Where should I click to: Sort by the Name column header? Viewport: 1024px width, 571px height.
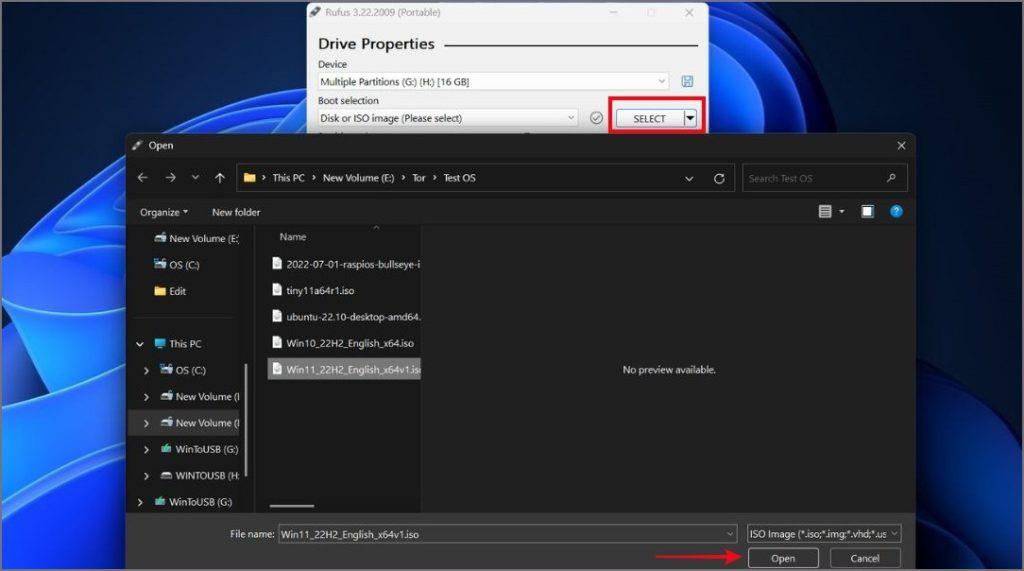[x=293, y=237]
